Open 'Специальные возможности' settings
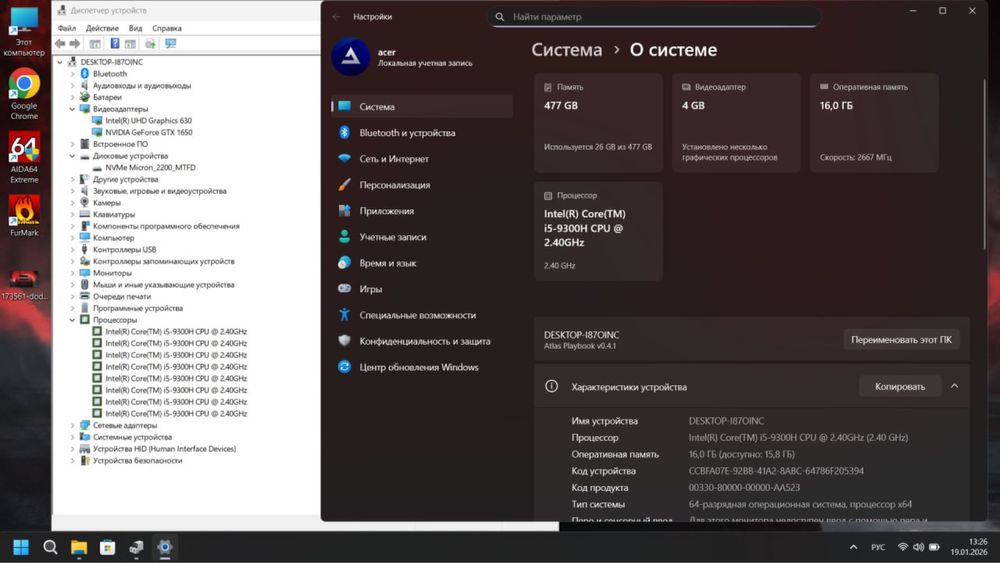The height and width of the screenshot is (563, 1000). point(422,315)
